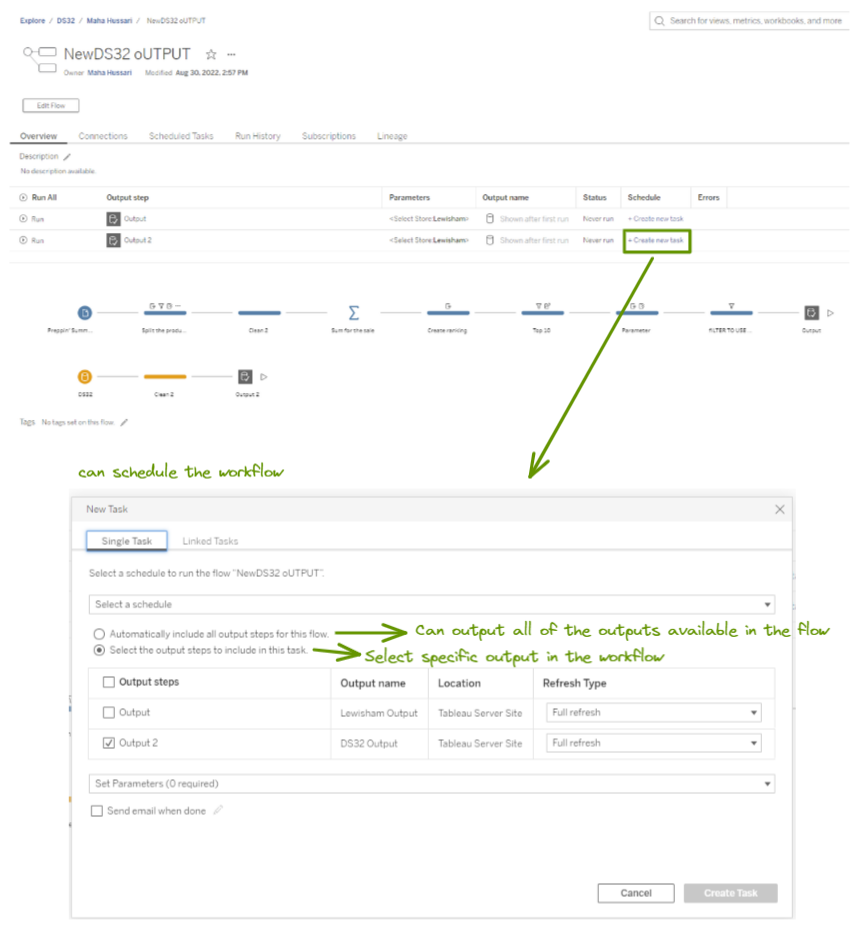
Task: Select the orange DS32 input node
Action: [85, 376]
